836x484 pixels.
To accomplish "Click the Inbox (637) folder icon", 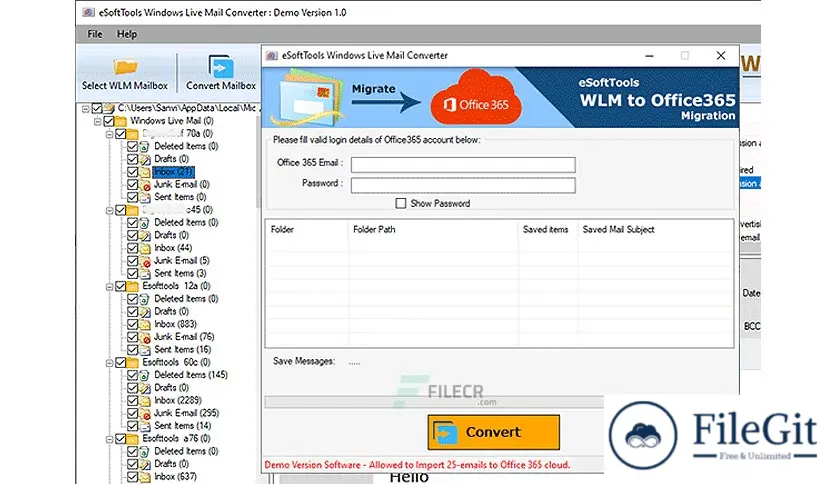I will click(145, 477).
